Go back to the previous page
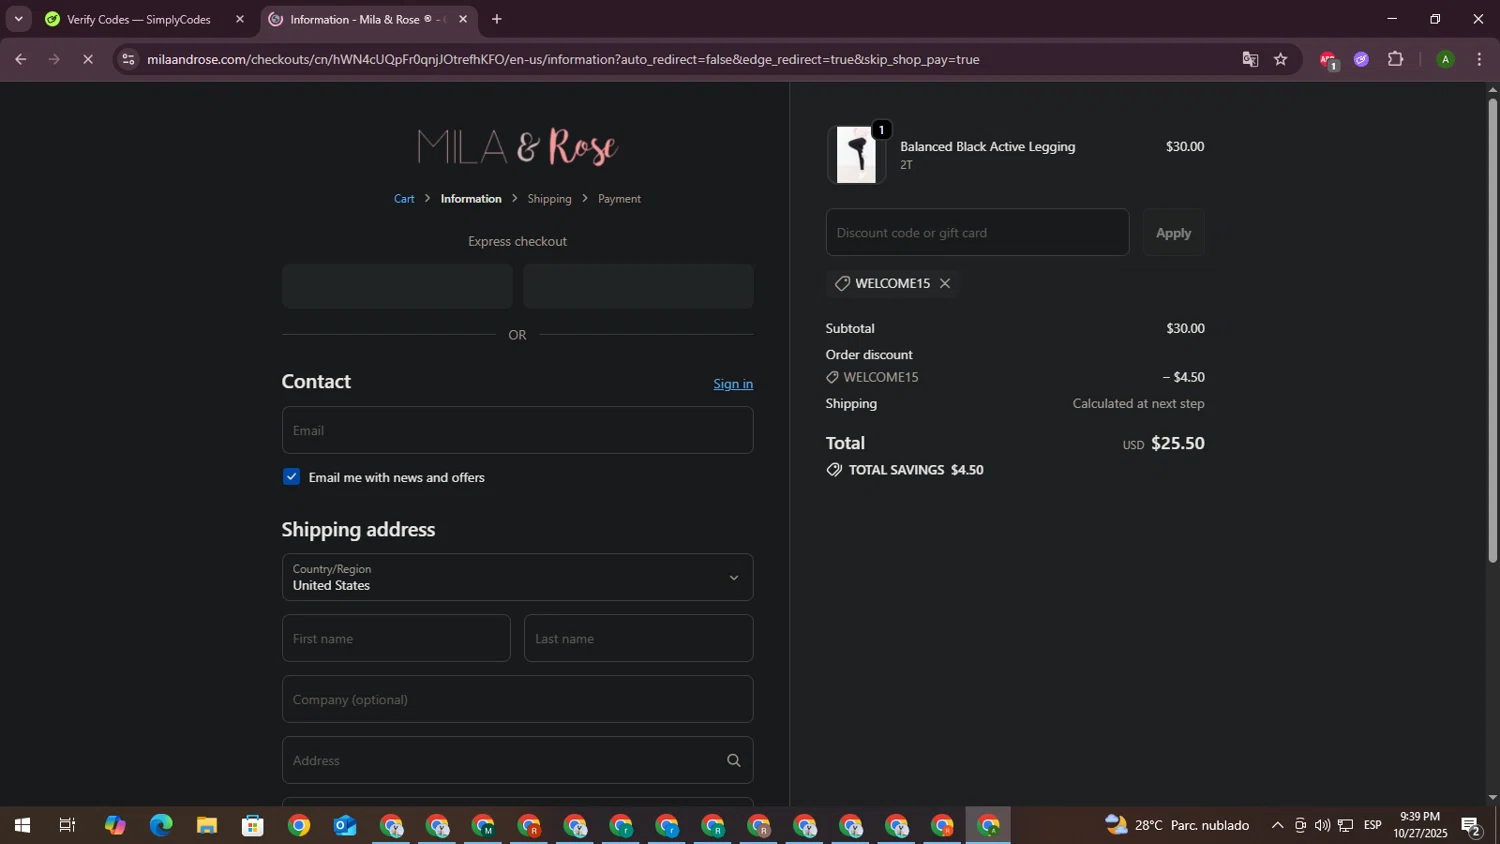This screenshot has width=1500, height=844. point(21,59)
